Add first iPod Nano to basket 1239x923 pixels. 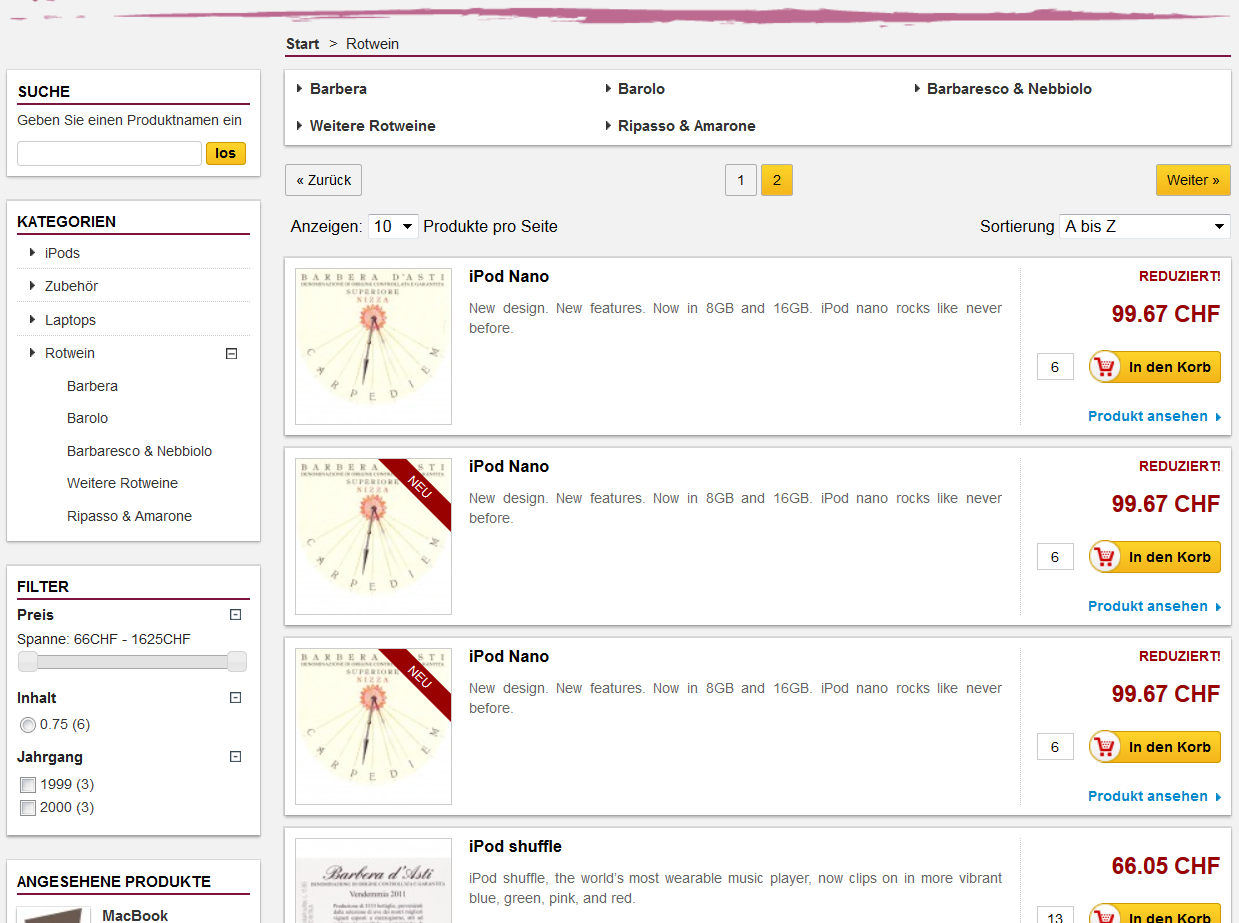tap(1155, 367)
